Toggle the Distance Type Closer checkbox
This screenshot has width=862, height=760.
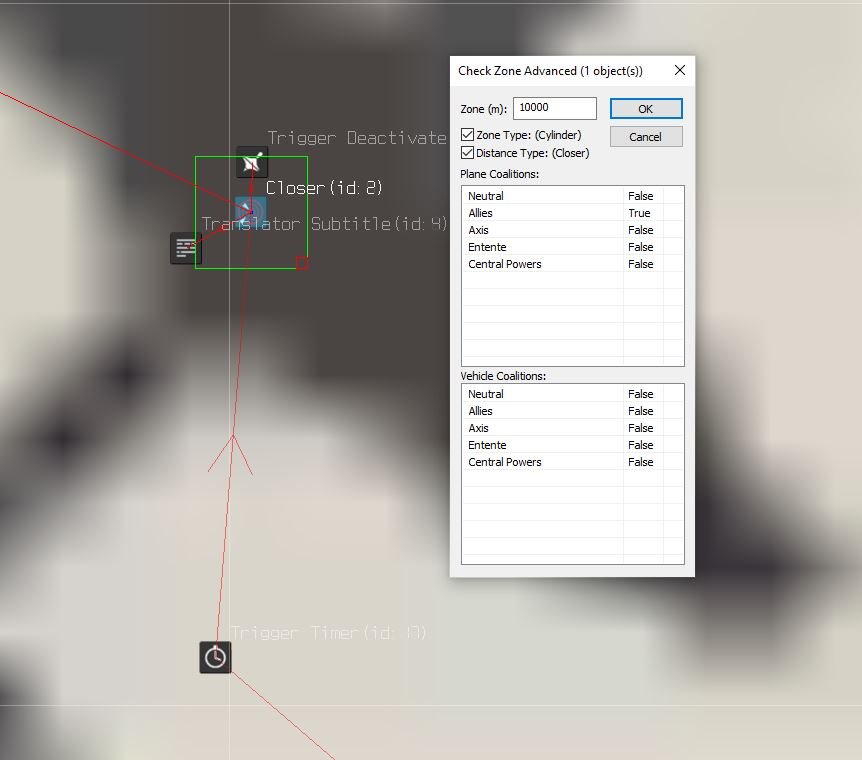[x=467, y=152]
